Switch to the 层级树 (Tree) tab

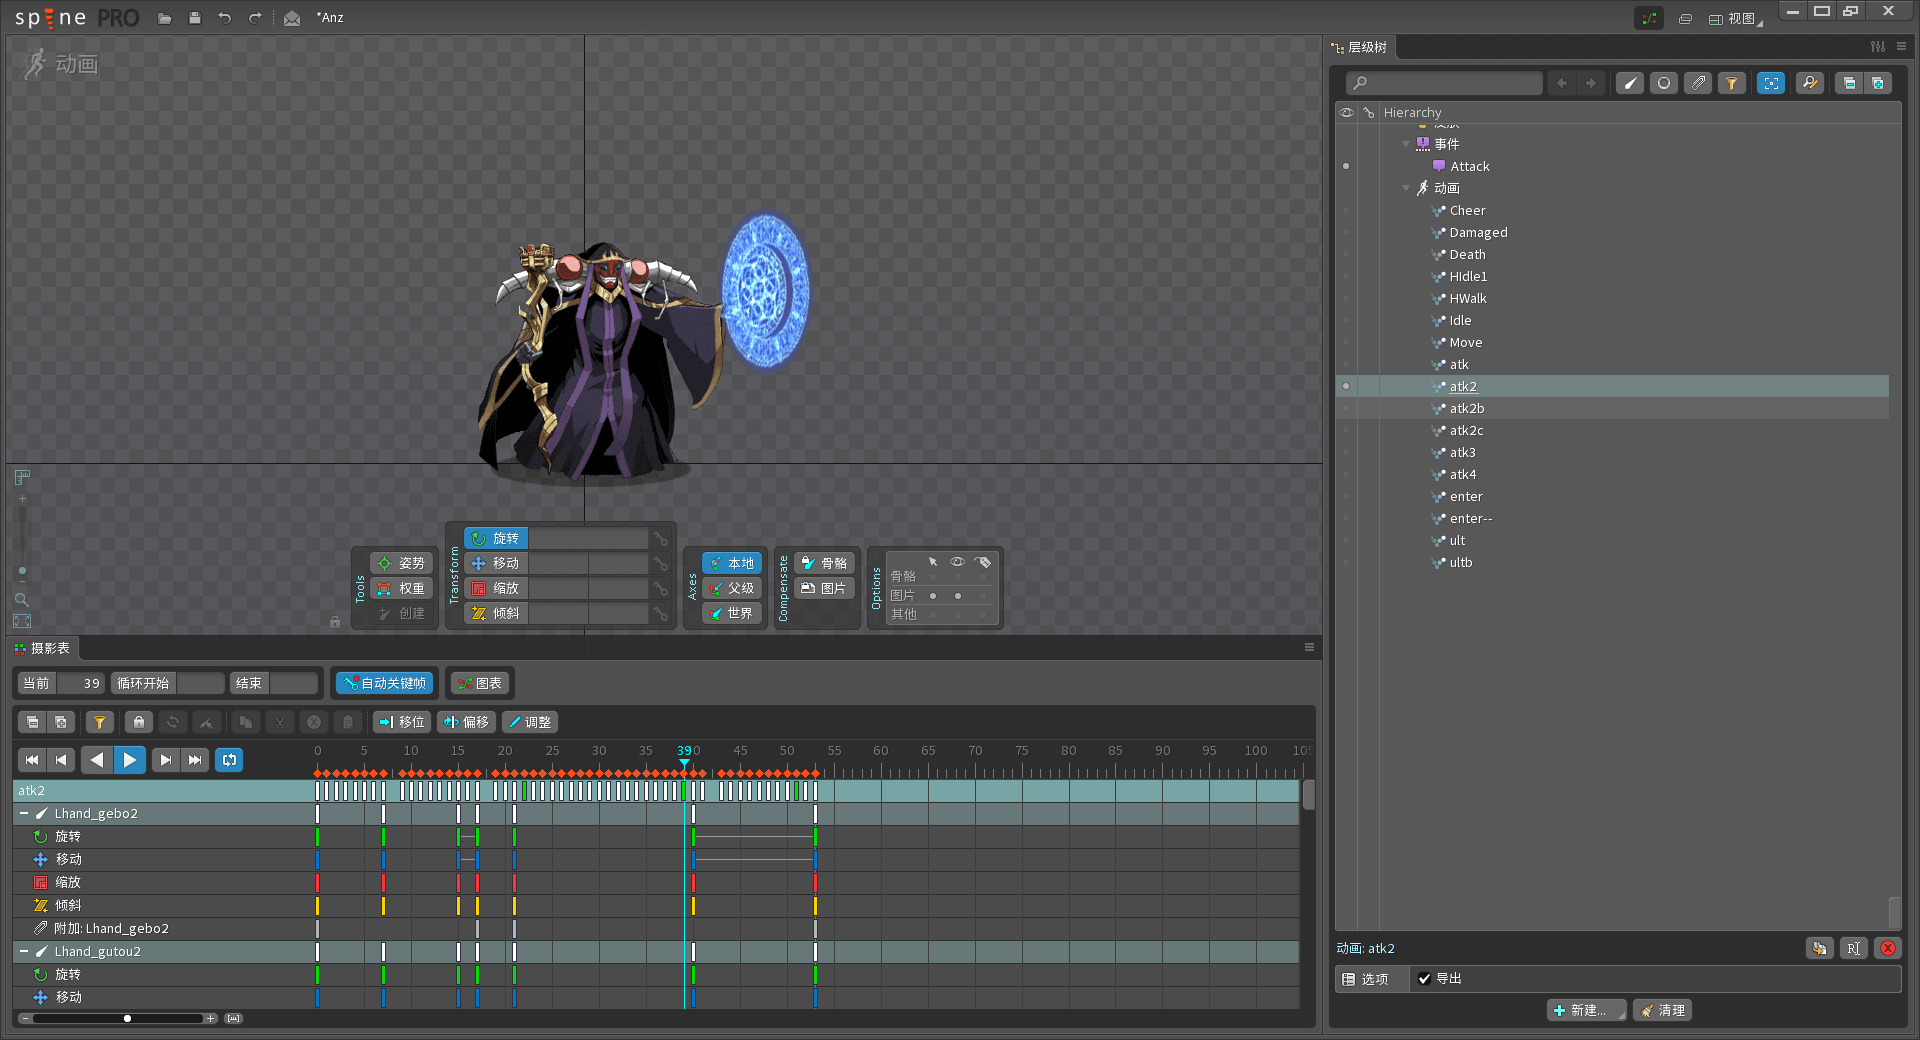[x=1360, y=47]
